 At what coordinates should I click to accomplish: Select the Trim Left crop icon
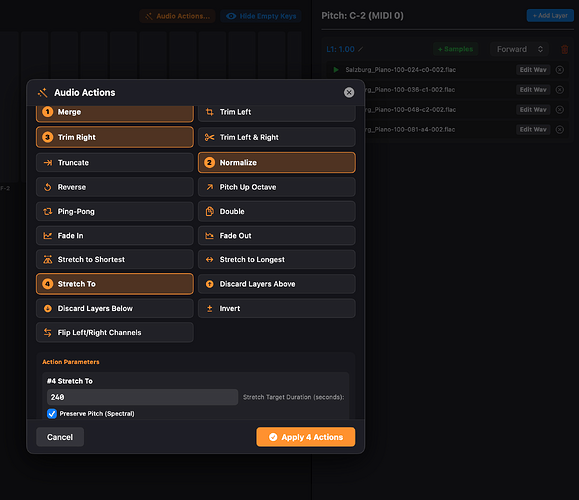tap(209, 112)
